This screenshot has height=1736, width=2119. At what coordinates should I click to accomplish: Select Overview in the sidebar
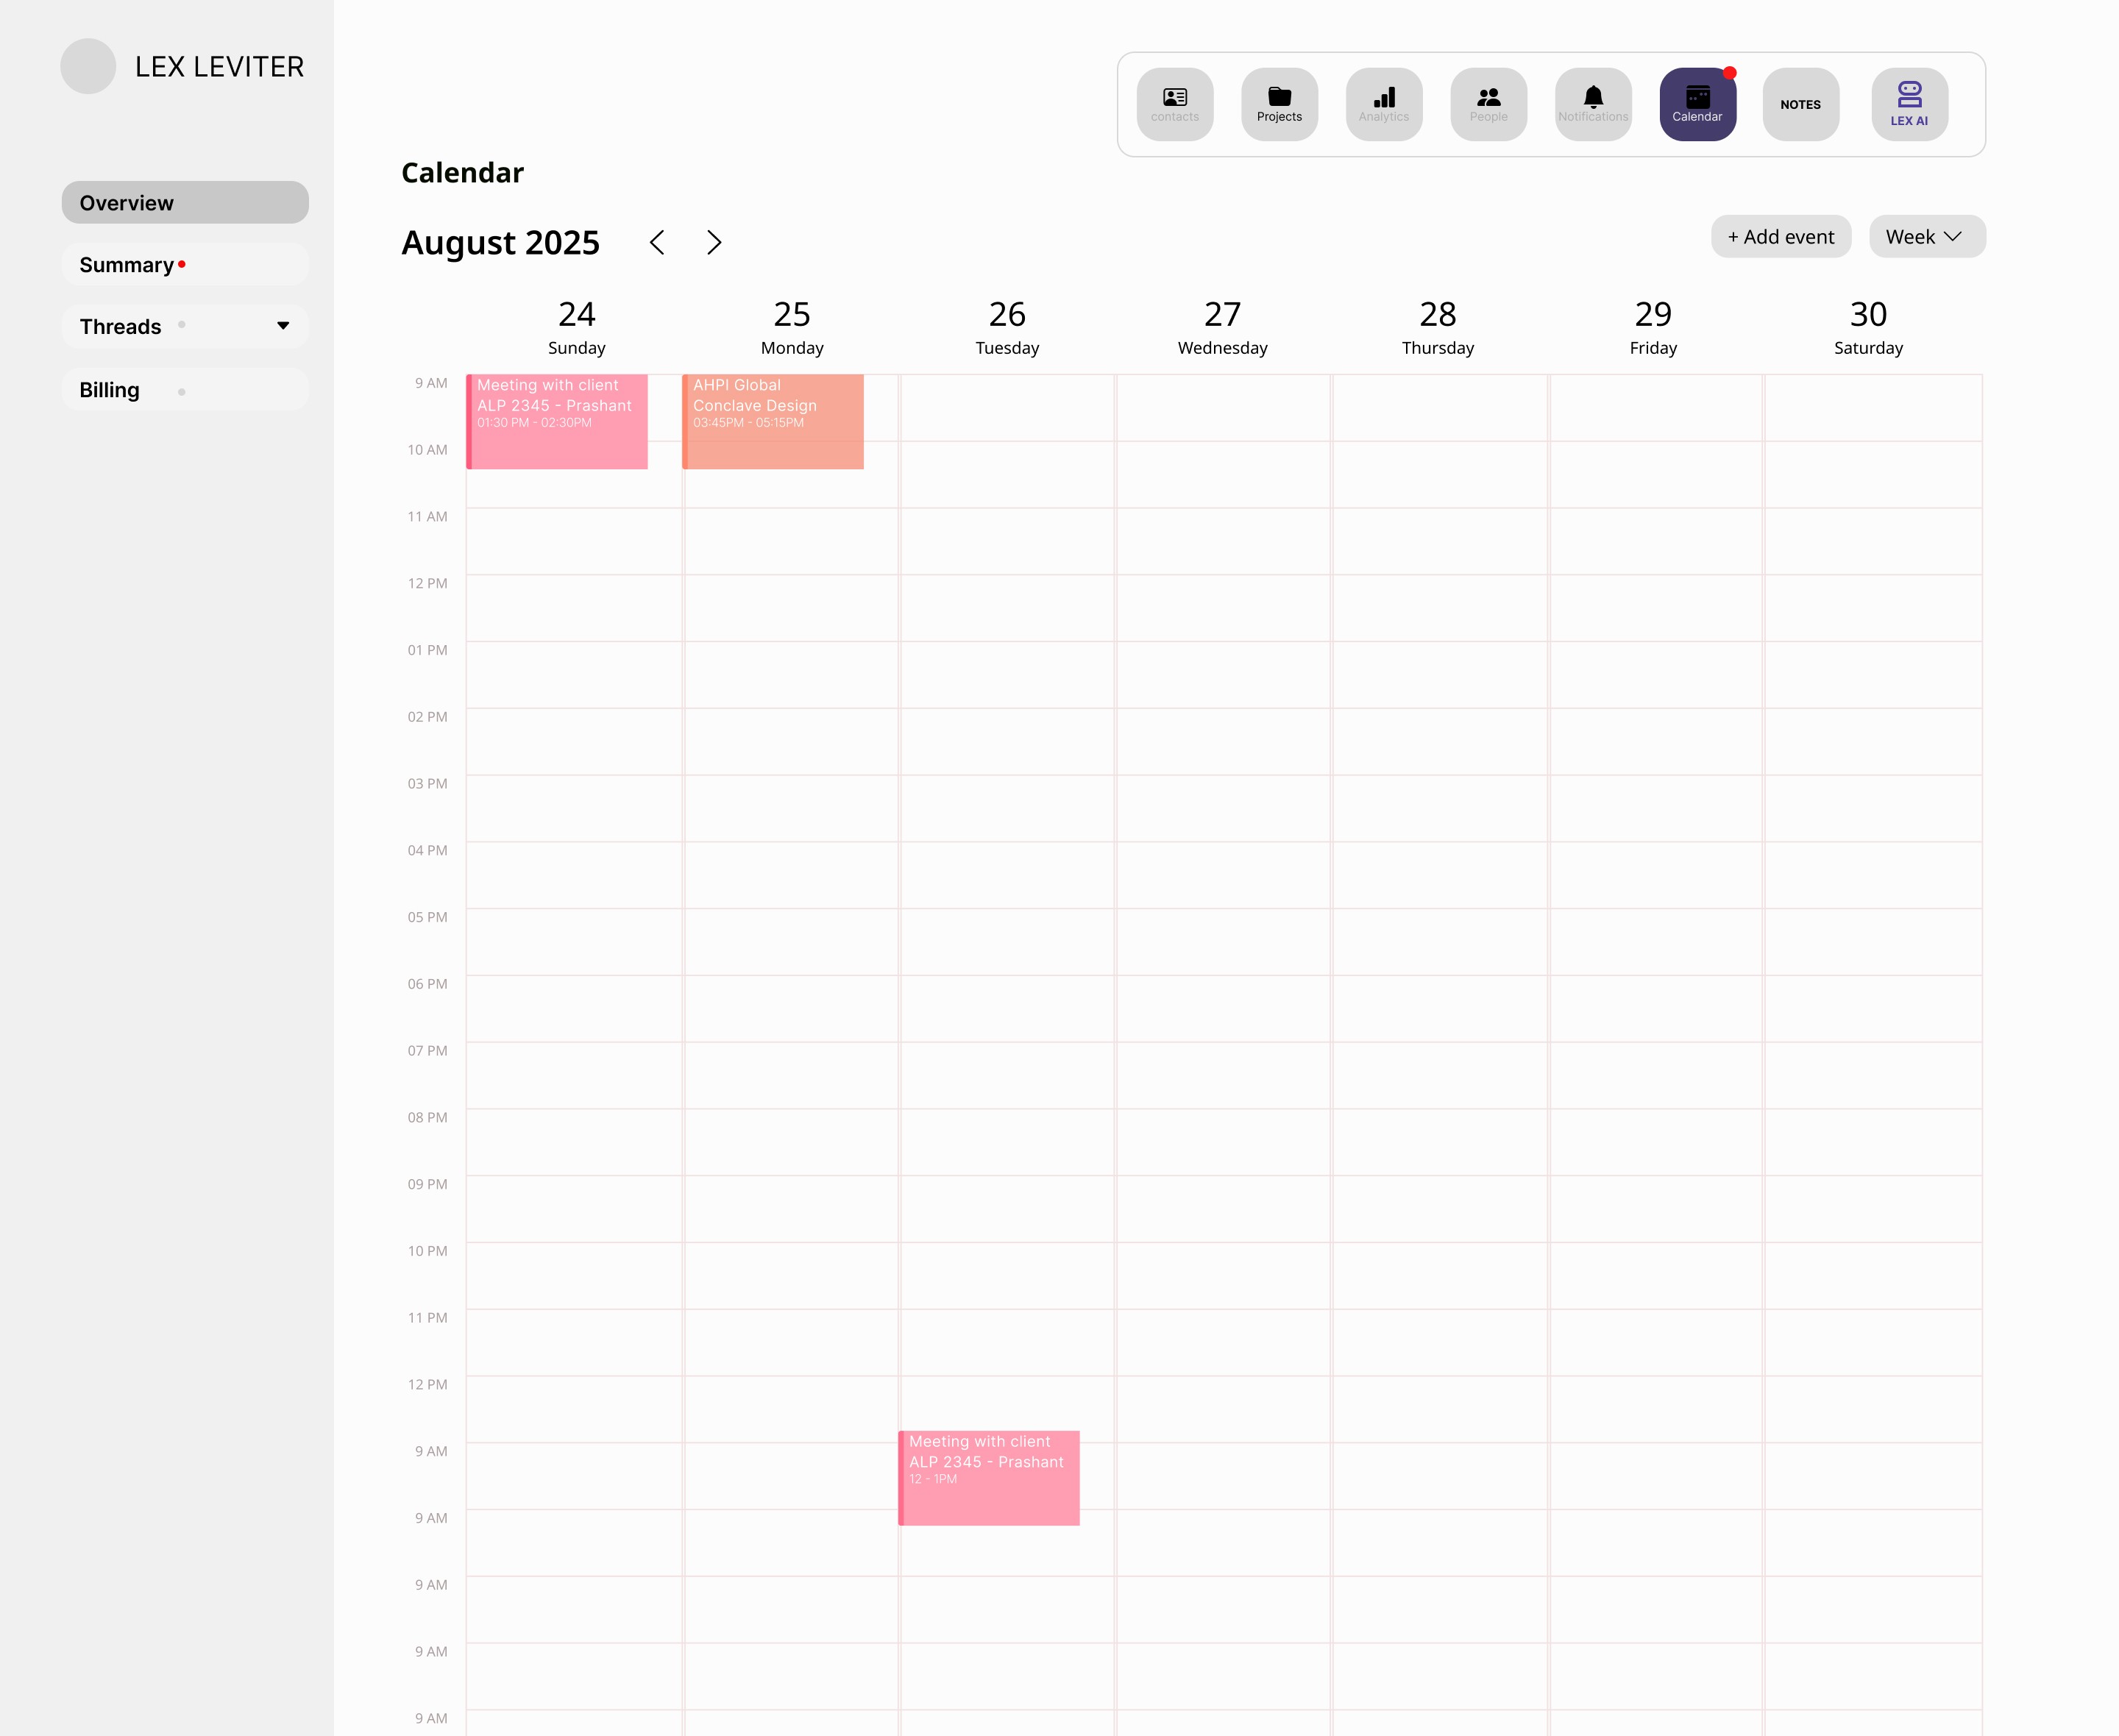185,203
